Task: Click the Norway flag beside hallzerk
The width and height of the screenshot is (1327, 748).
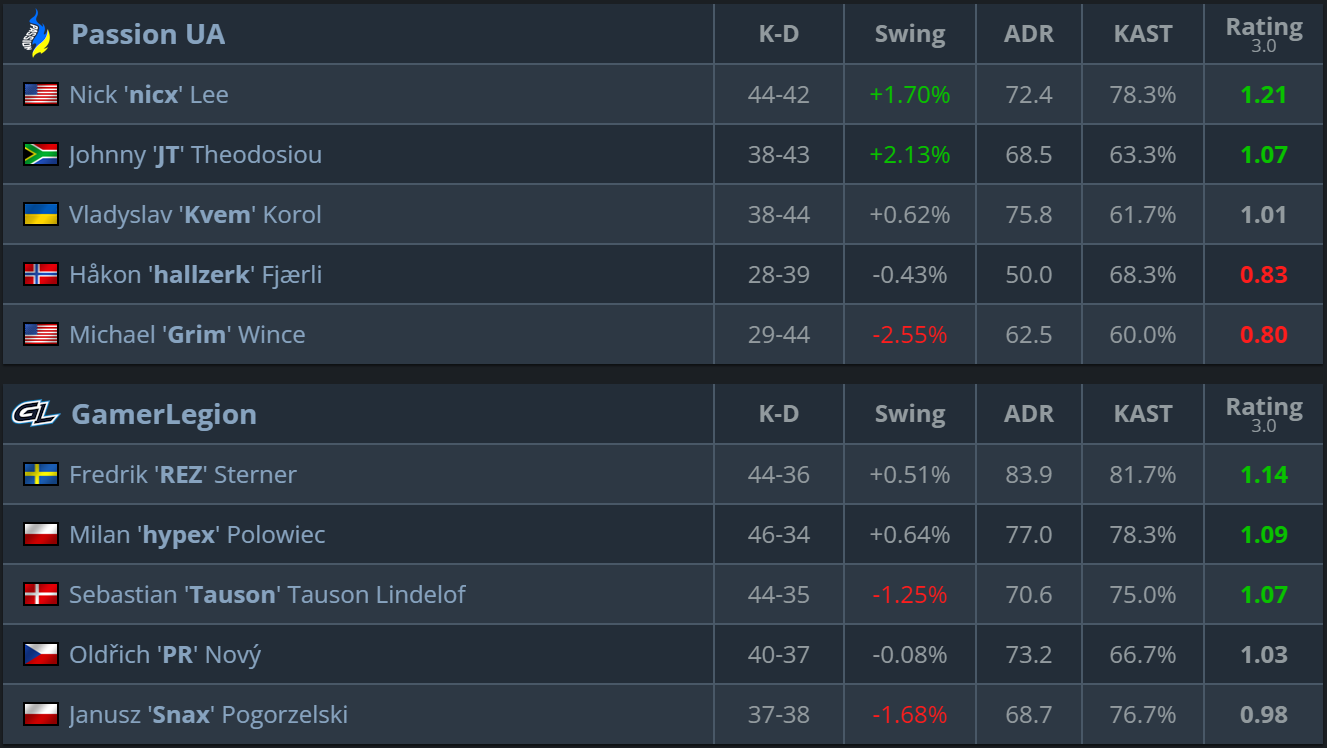Action: point(41,274)
